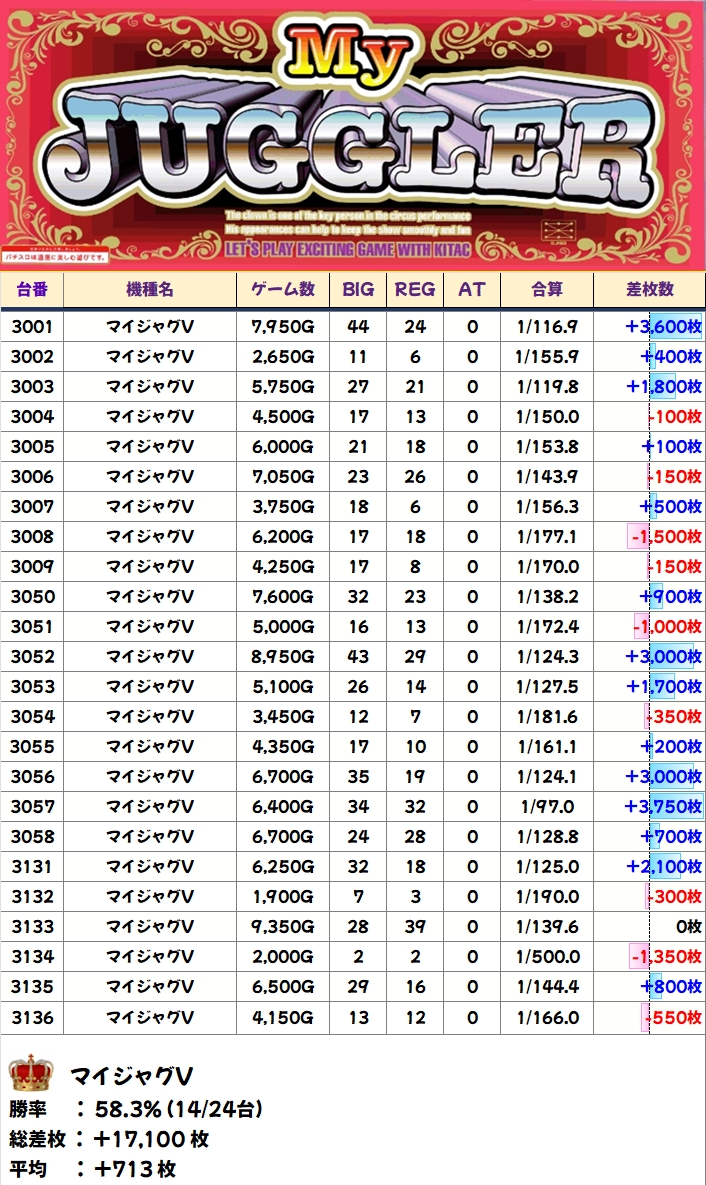Select machine number 3136
The image size is (706, 1185).
pyautogui.click(x=33, y=1017)
